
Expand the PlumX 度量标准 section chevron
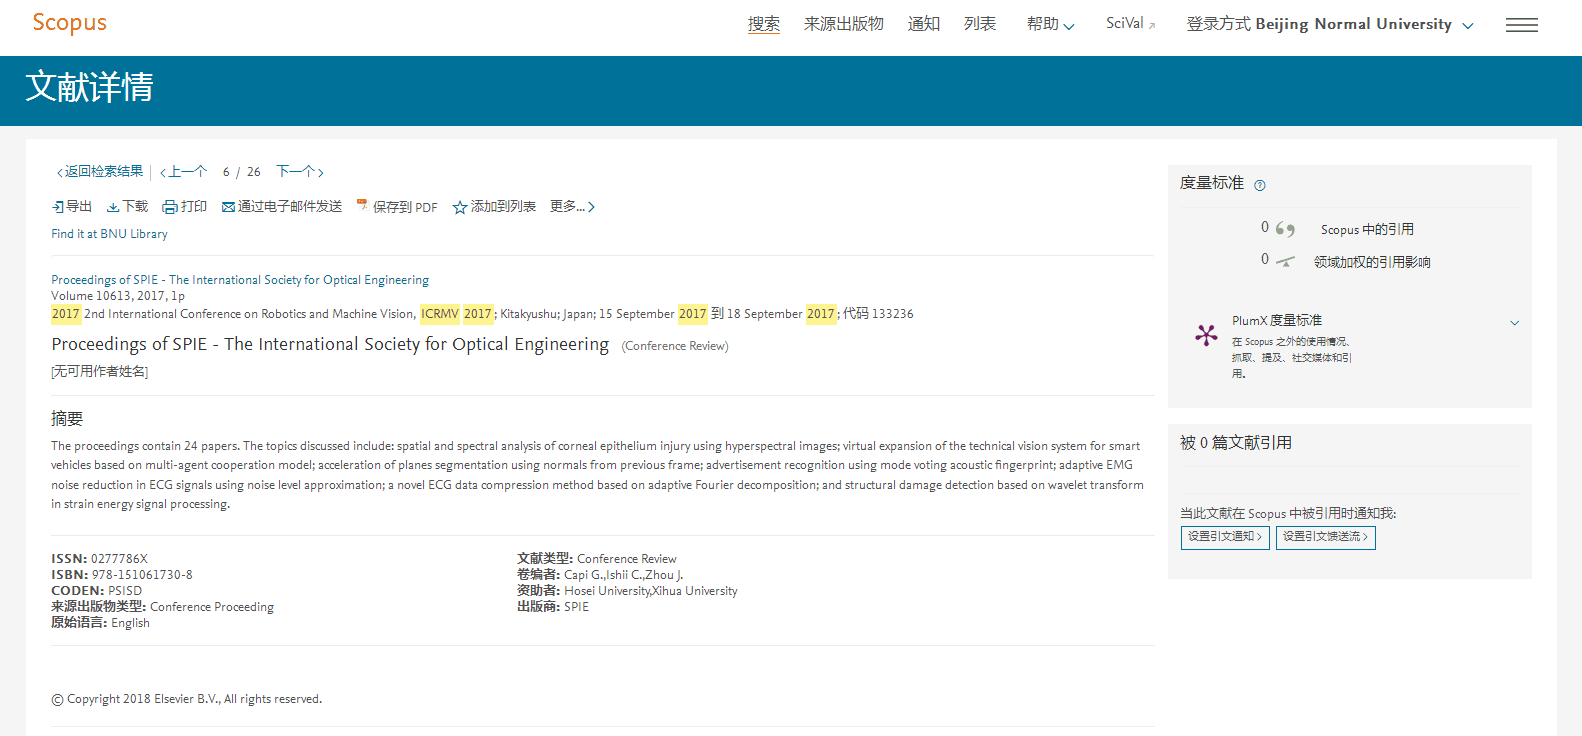pyautogui.click(x=1514, y=322)
